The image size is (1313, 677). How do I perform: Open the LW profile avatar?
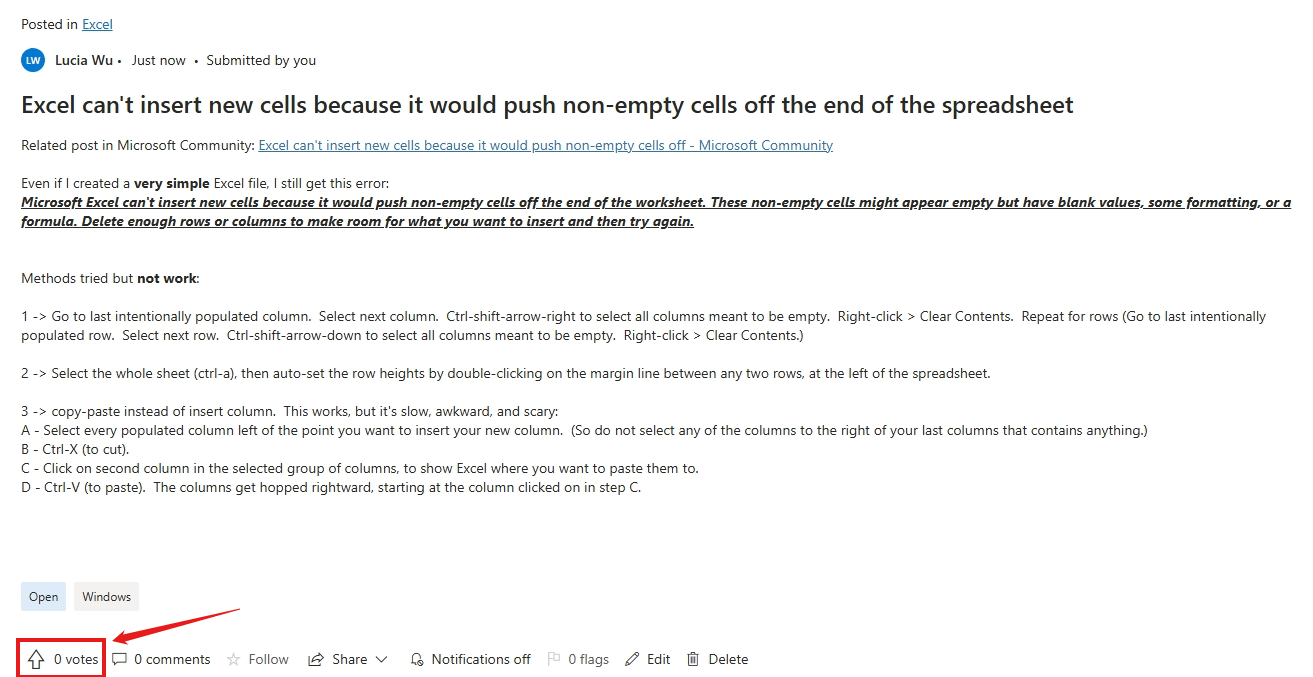click(33, 60)
